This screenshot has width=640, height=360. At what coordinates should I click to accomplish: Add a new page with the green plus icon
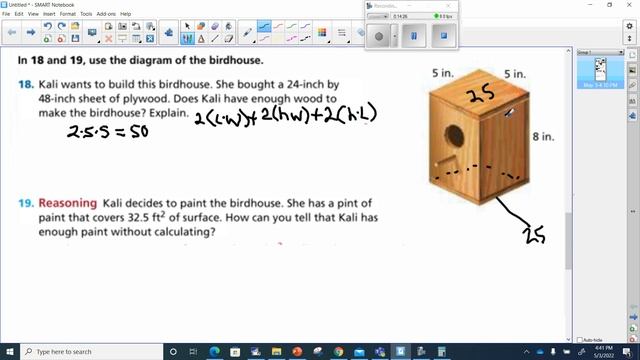[47, 39]
